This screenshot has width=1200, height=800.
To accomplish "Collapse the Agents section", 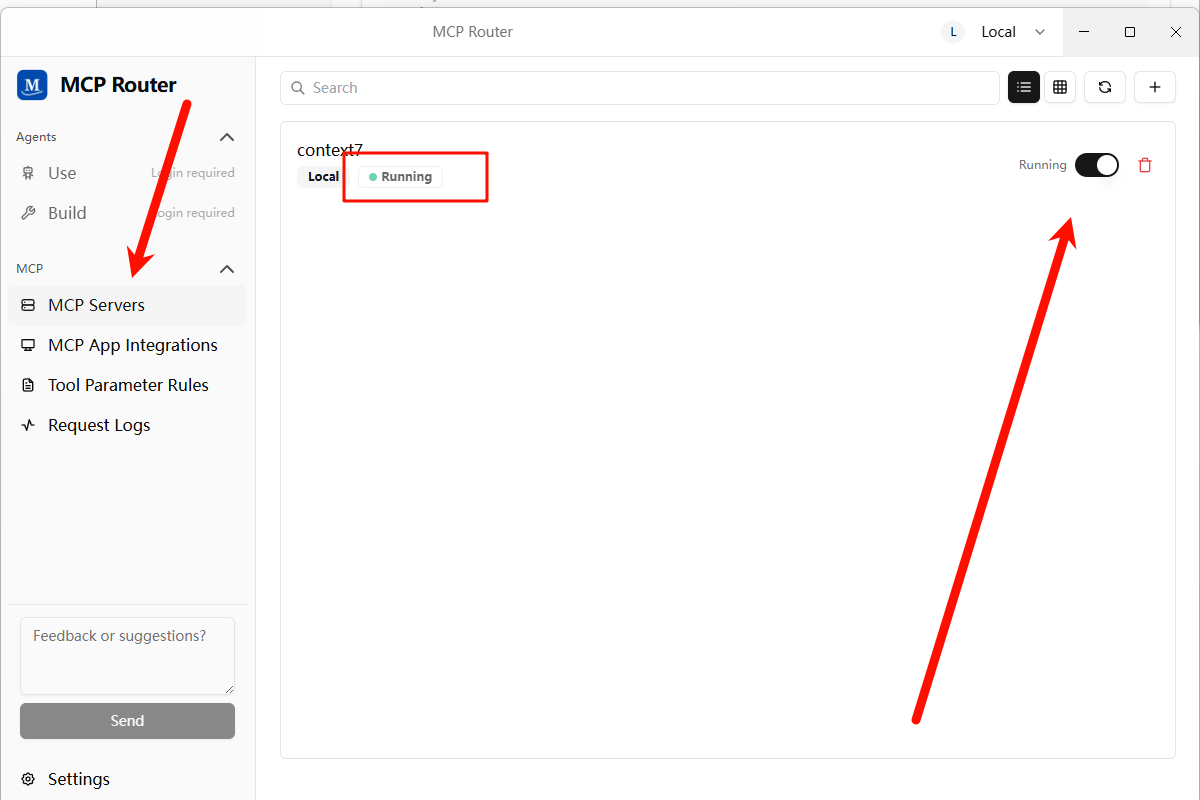I will 227,137.
